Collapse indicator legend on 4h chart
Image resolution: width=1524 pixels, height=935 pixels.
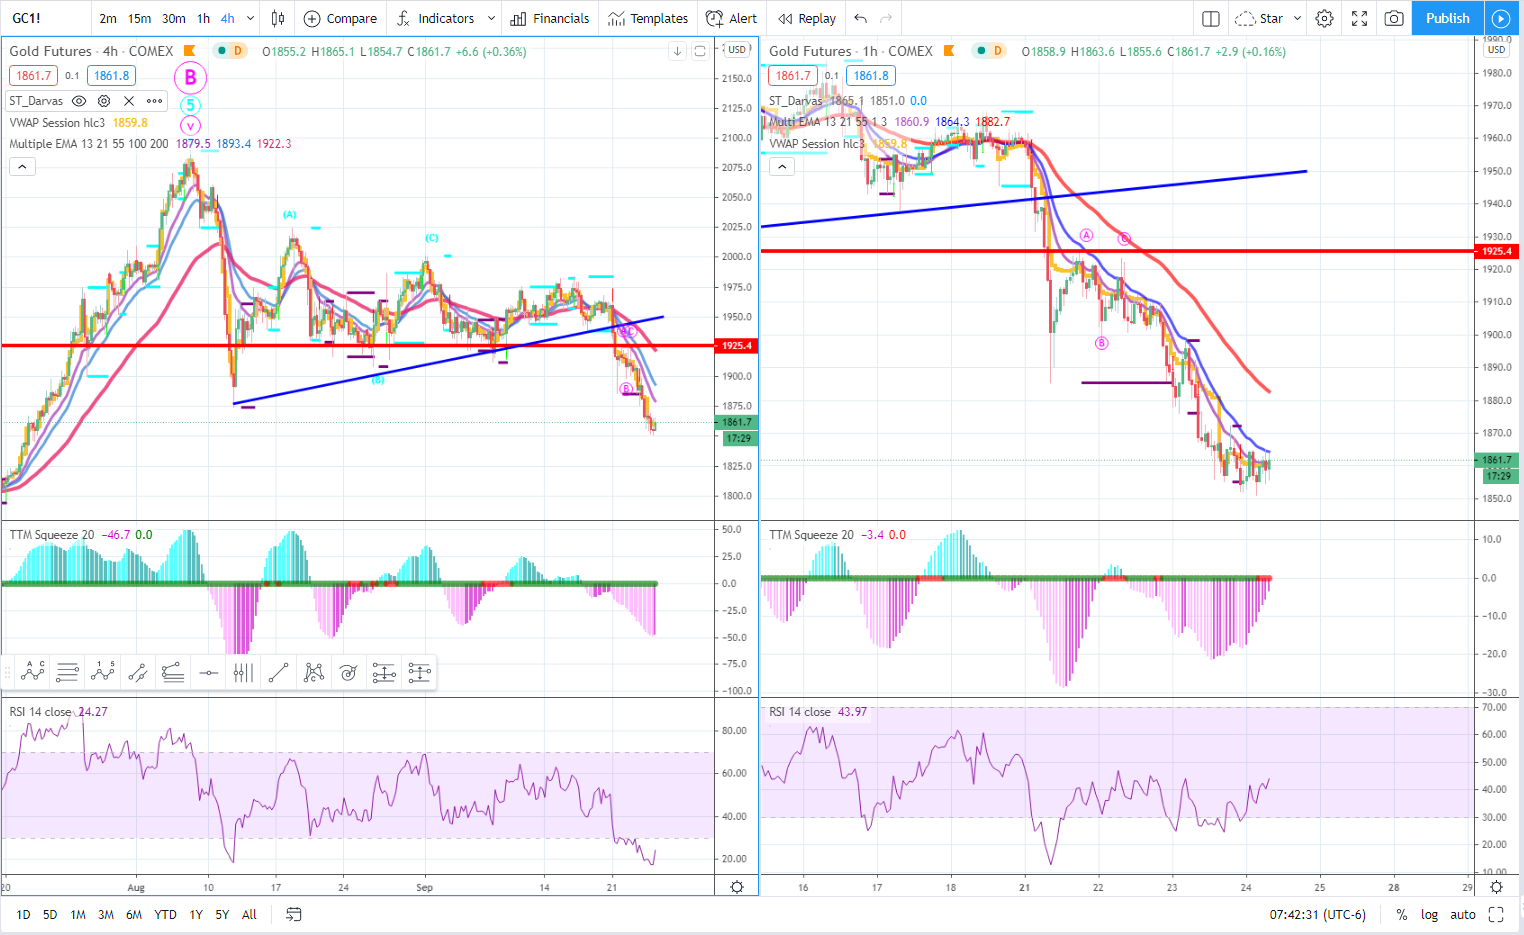tap(22, 167)
